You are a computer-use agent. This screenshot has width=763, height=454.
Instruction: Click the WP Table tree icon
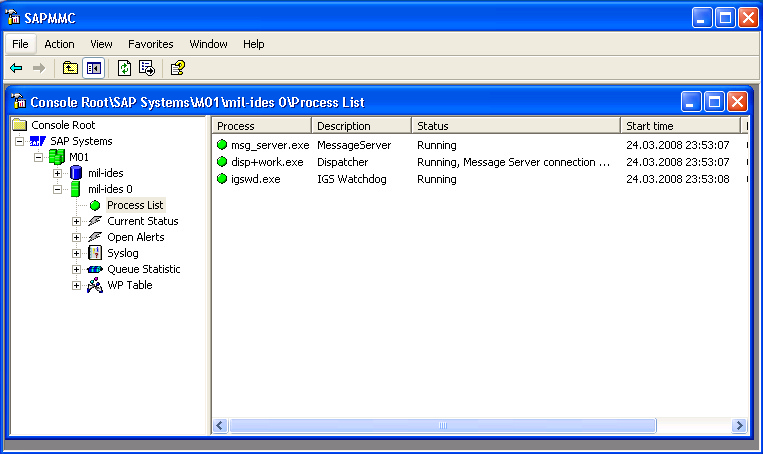click(x=95, y=285)
